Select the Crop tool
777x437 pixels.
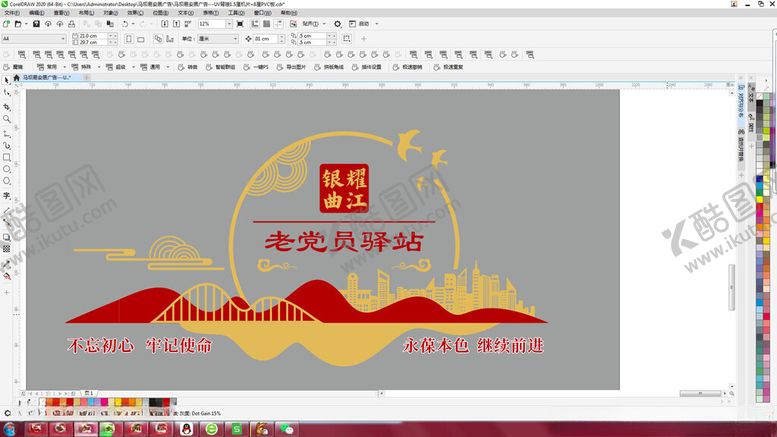click(x=6, y=106)
